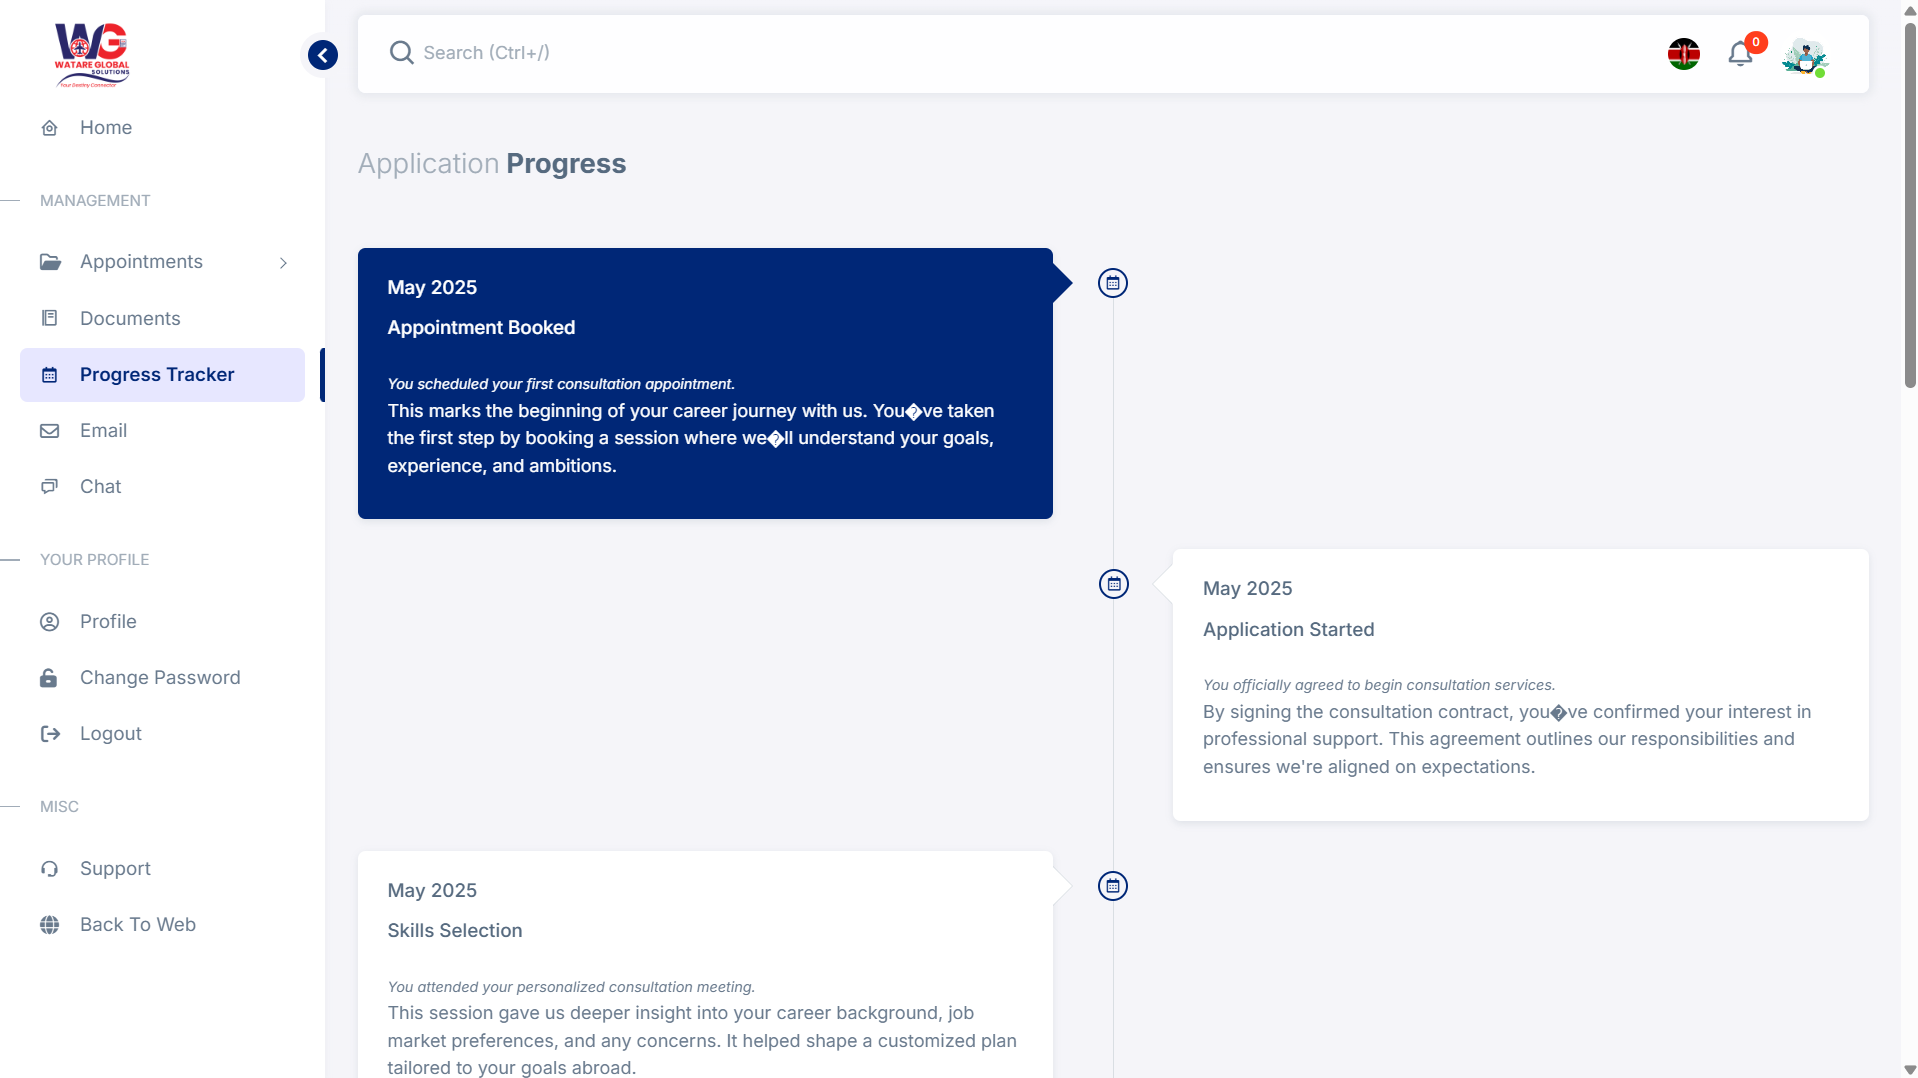Open the Chat panel
Screen dimensions: 1918x1078
101,486
